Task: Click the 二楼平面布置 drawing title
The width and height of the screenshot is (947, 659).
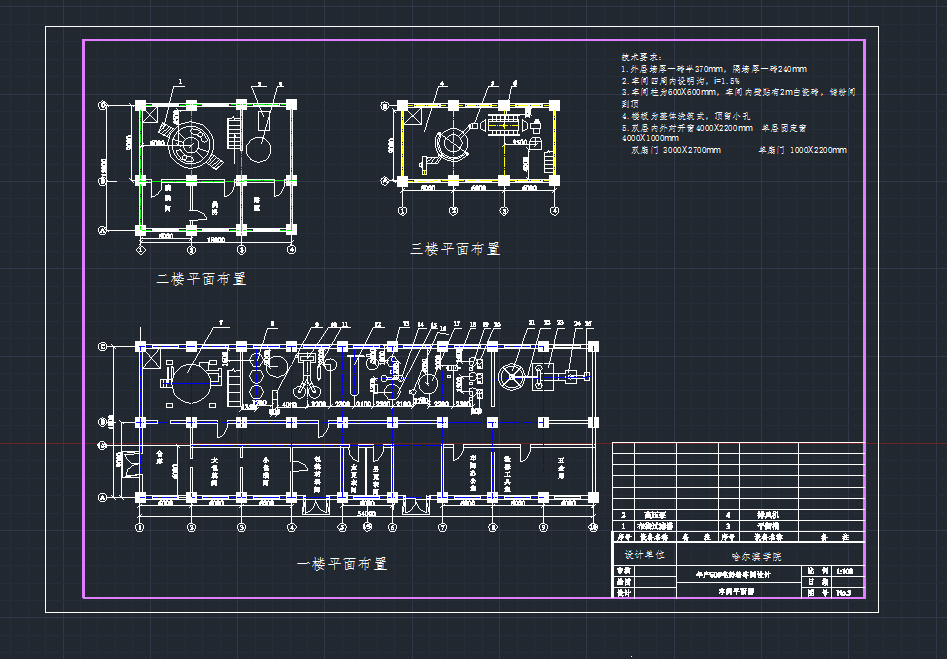Action: pos(200,279)
